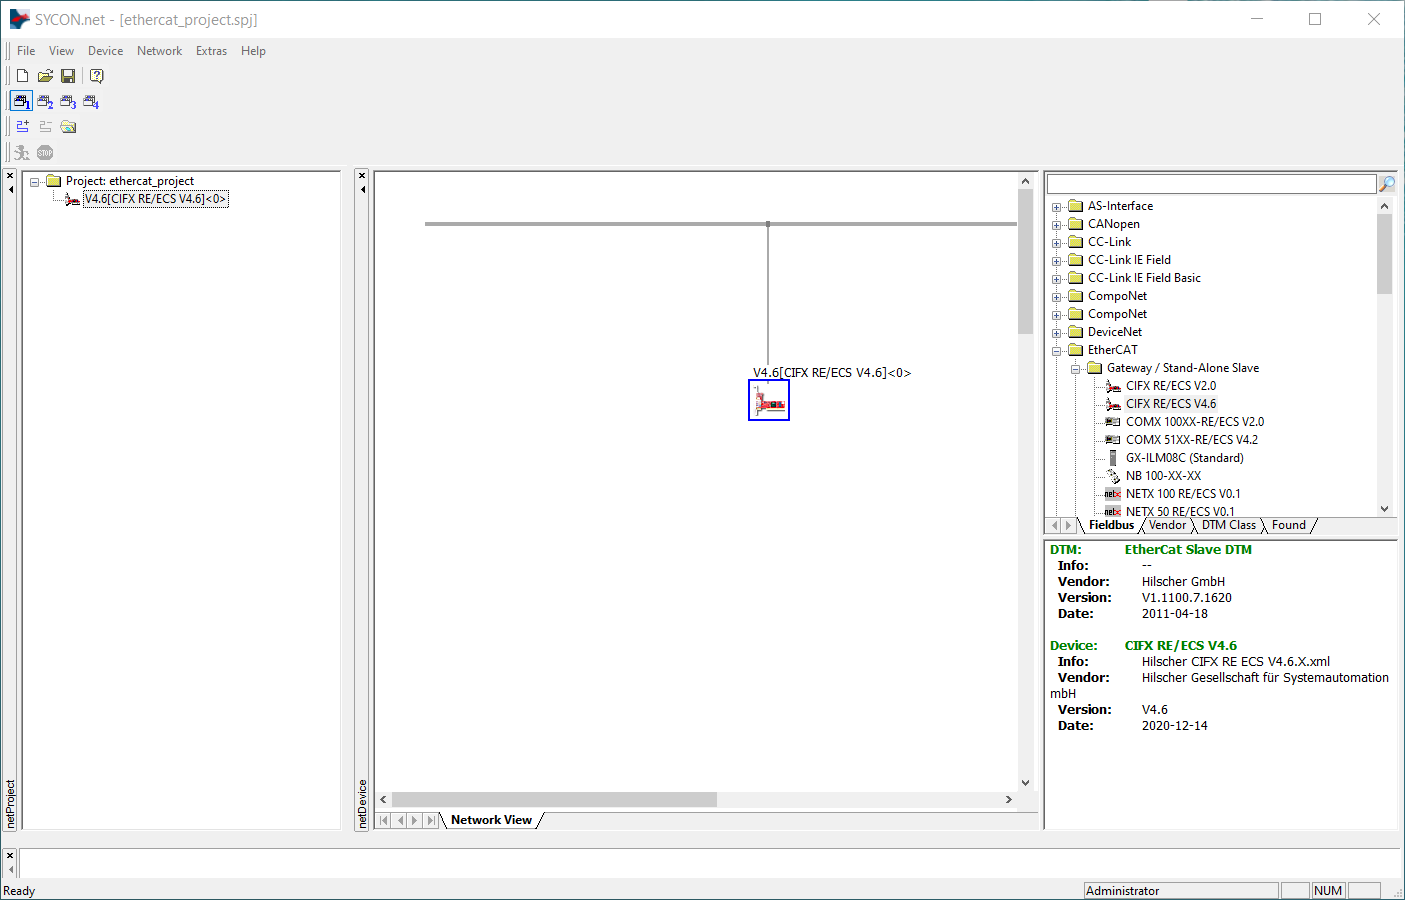Screen dimensions: 1405x900
Task: Open the Network menu
Action: coord(159,51)
